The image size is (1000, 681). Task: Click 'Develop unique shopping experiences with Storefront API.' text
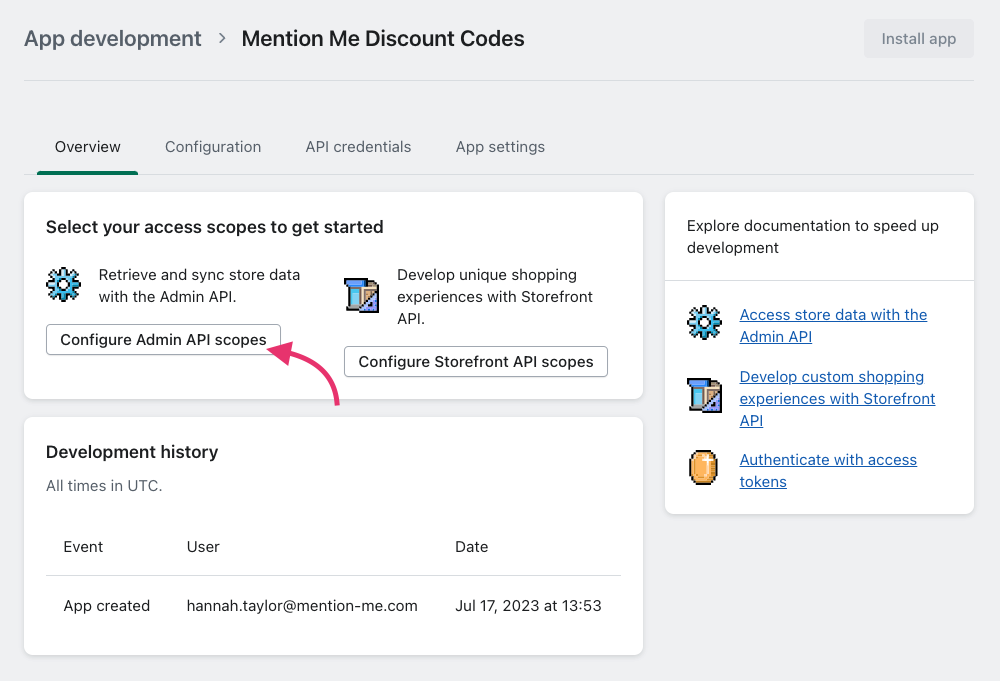(495, 297)
